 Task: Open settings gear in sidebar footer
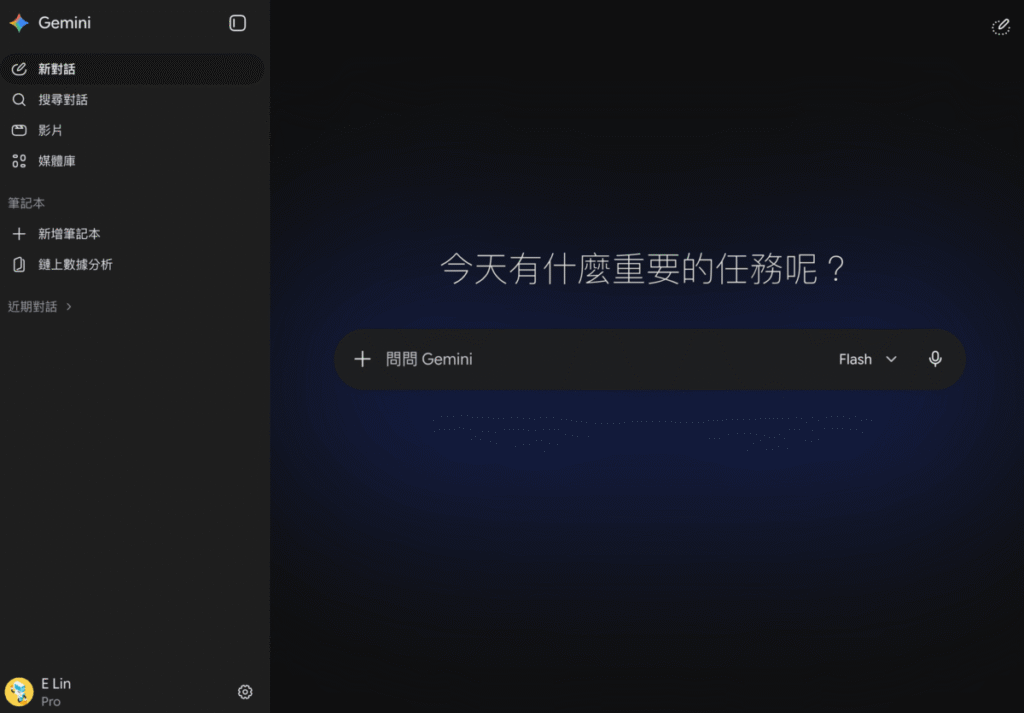(245, 691)
